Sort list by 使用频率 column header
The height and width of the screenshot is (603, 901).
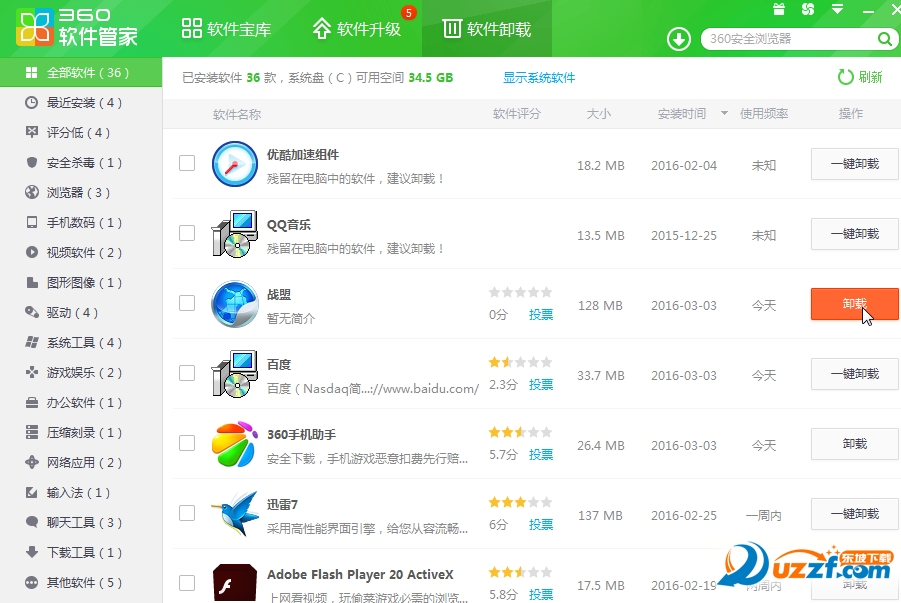click(764, 114)
